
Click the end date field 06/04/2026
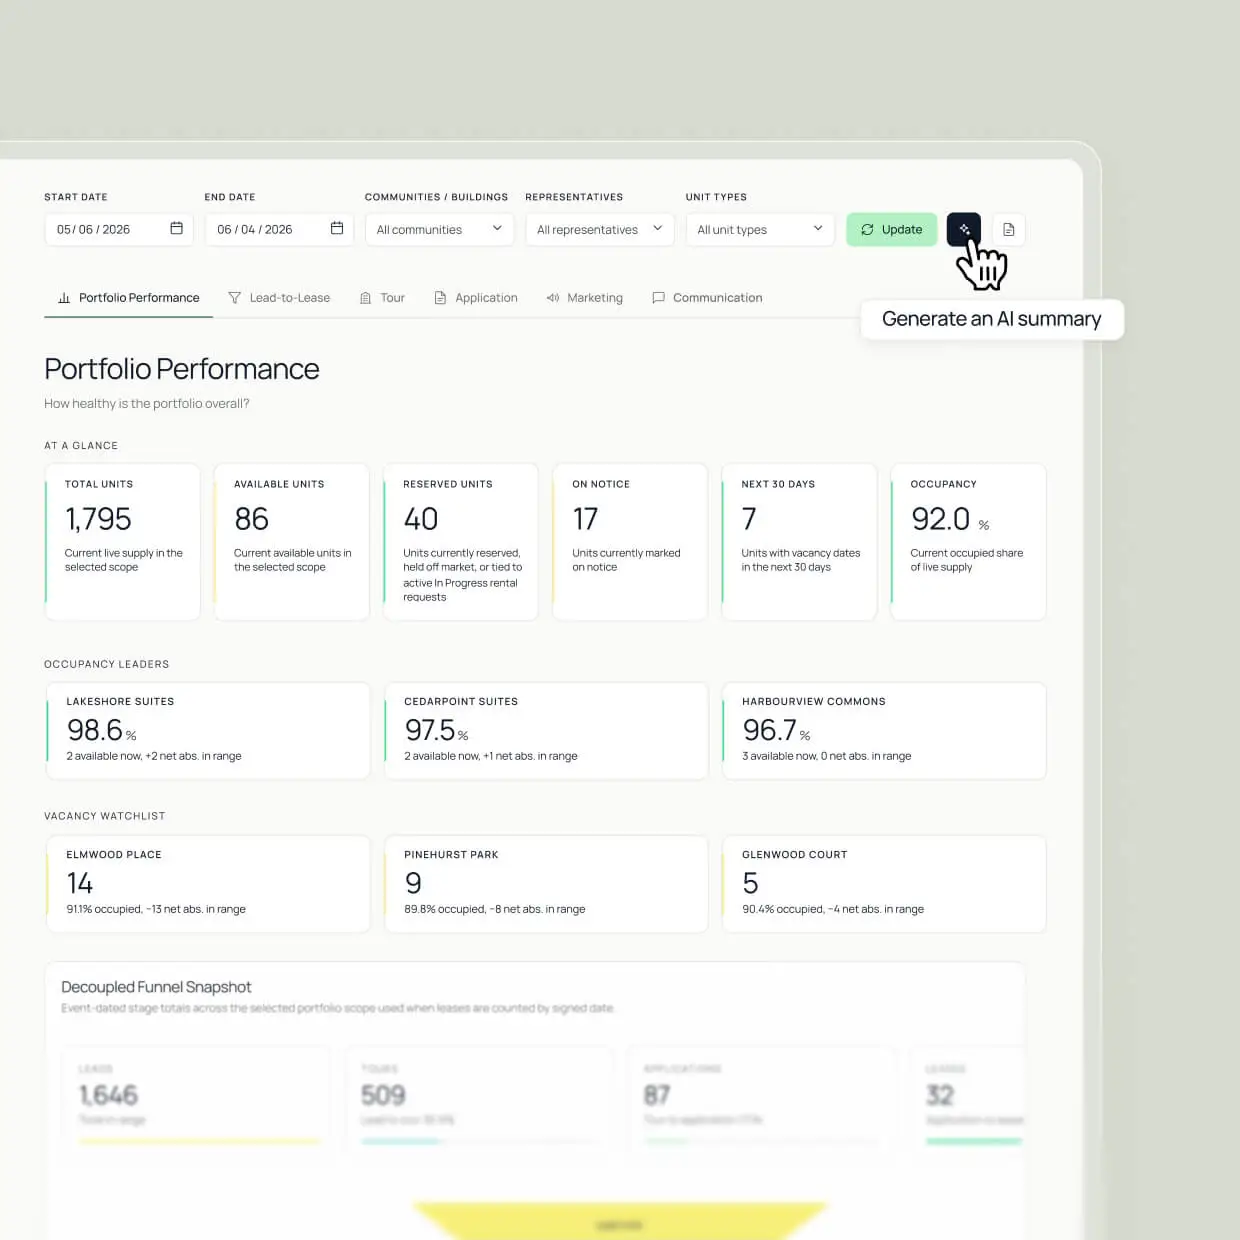(279, 229)
